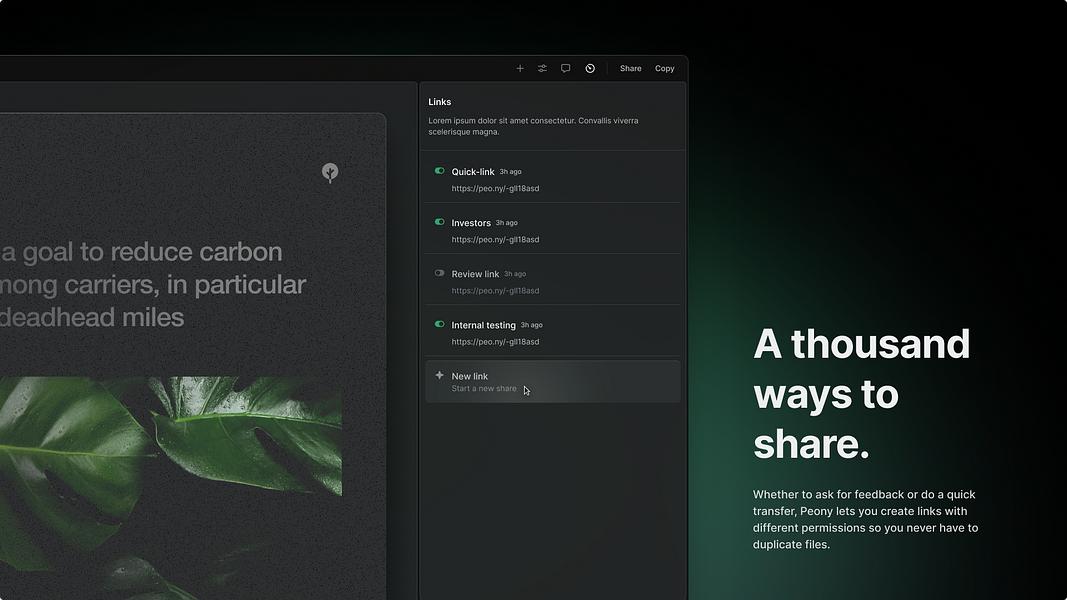Image resolution: width=1067 pixels, height=600 pixels.
Task: Click the Share button in the toolbar
Action: [631, 68]
